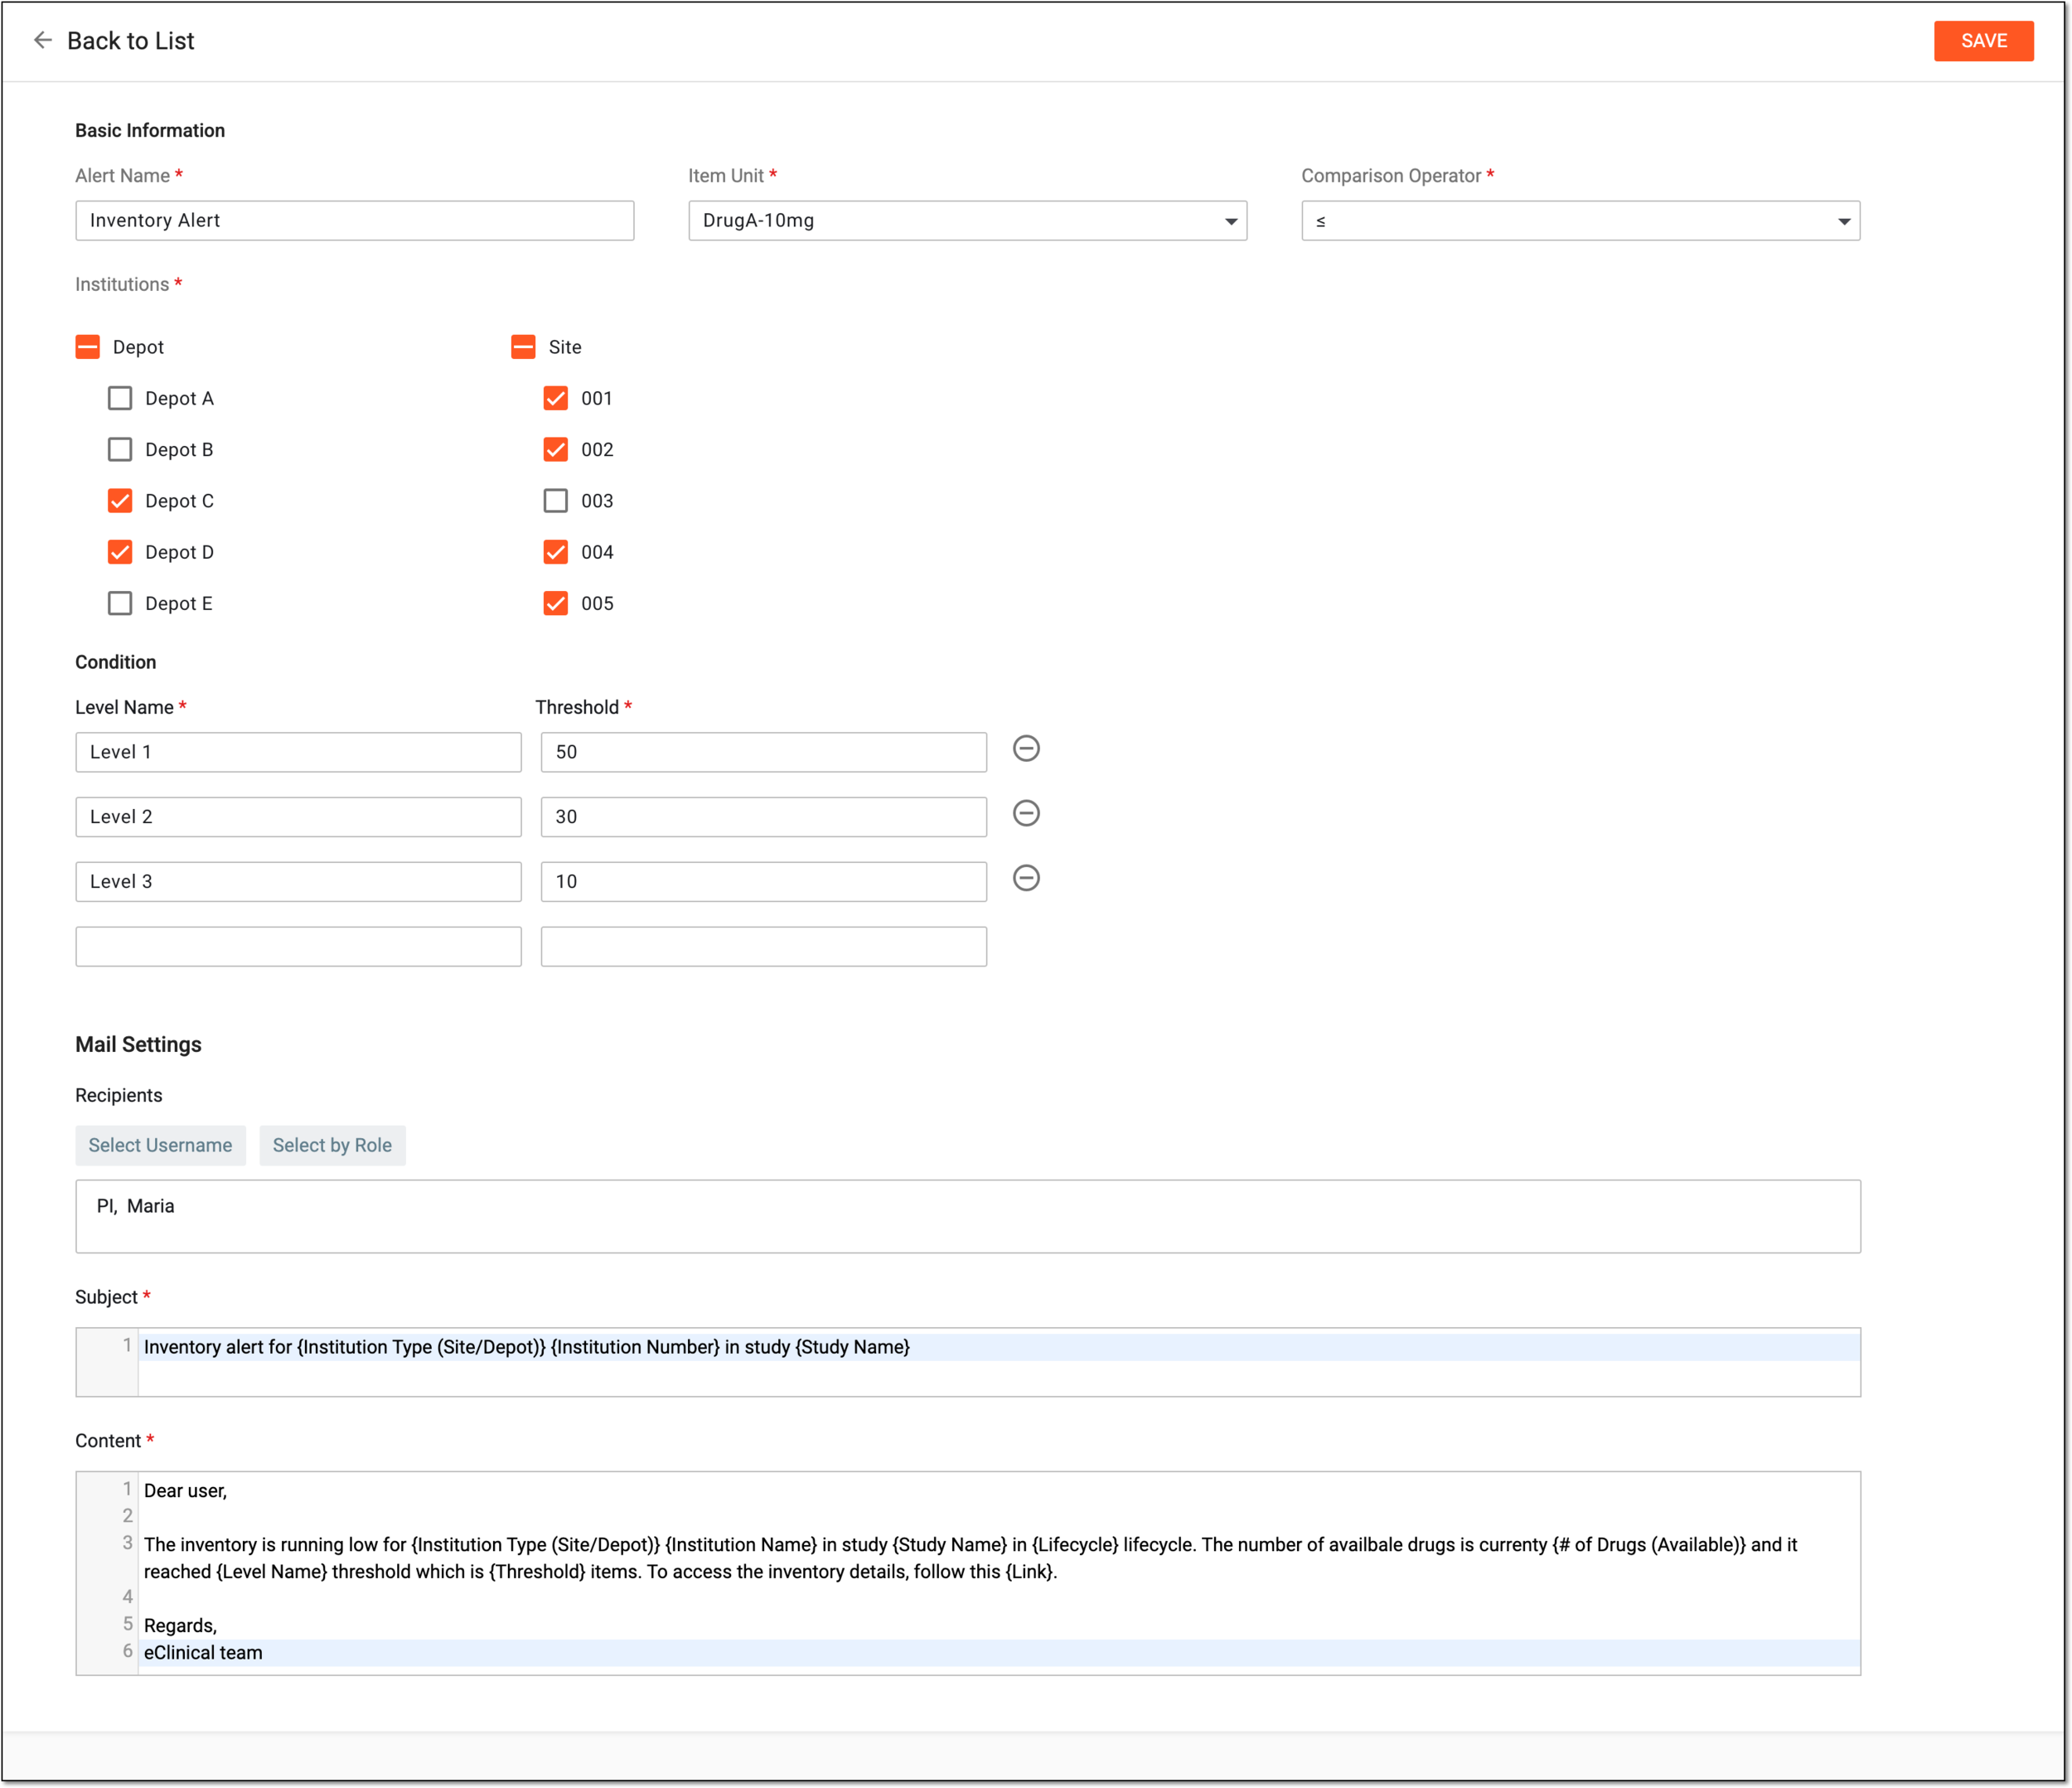Edit the threshold value 30

[763, 818]
